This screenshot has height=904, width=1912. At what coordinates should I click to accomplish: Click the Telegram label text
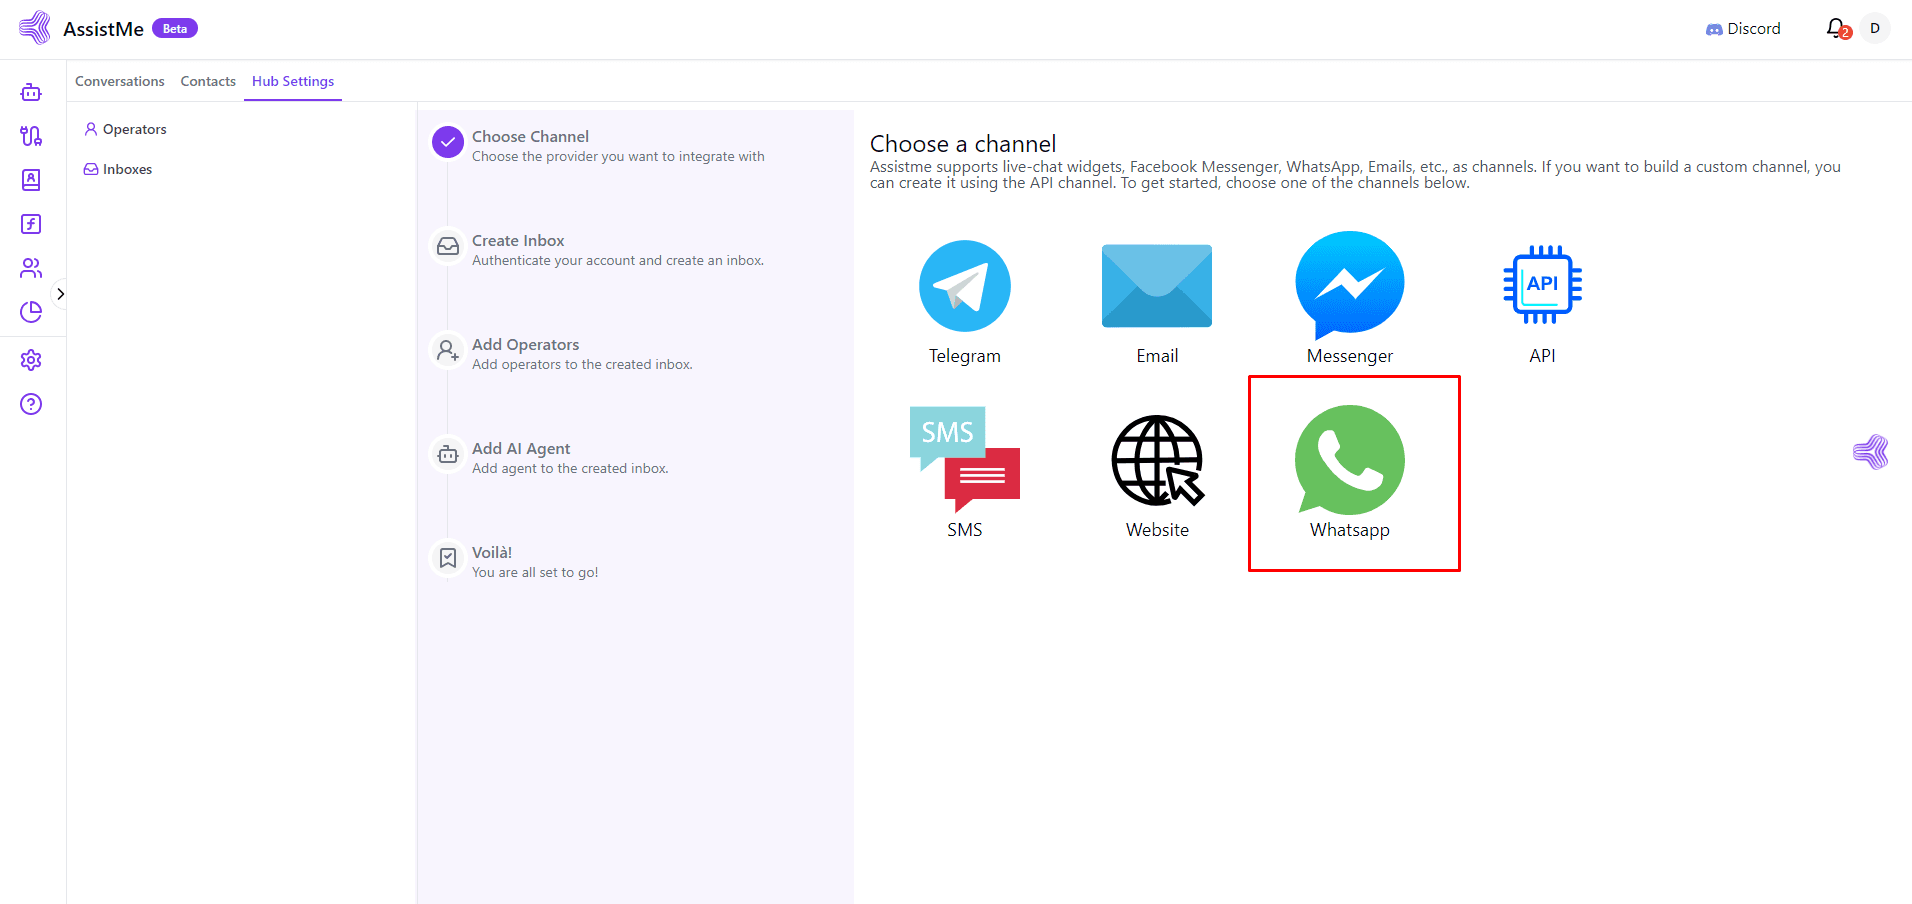click(964, 356)
